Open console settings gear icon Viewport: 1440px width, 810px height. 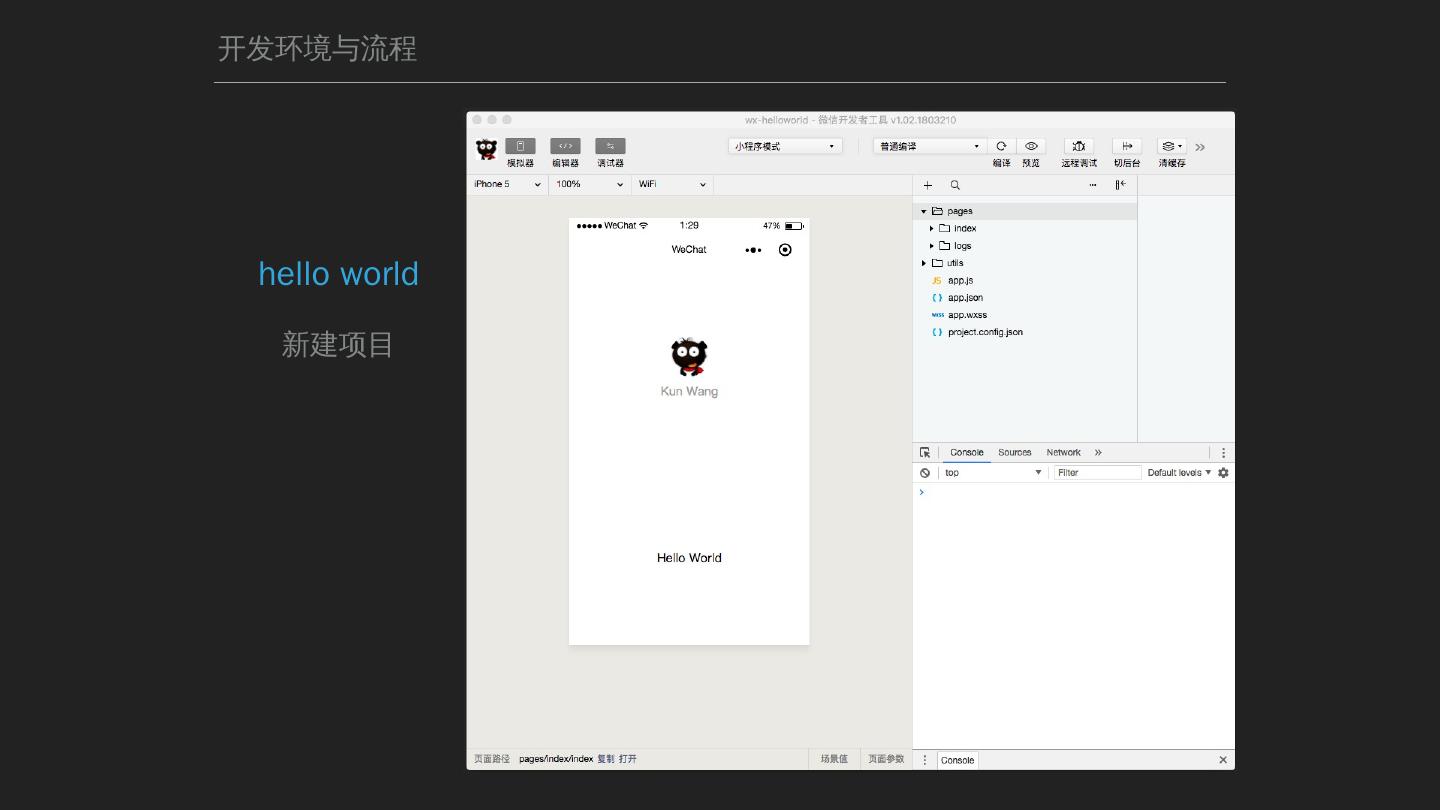(x=1223, y=473)
